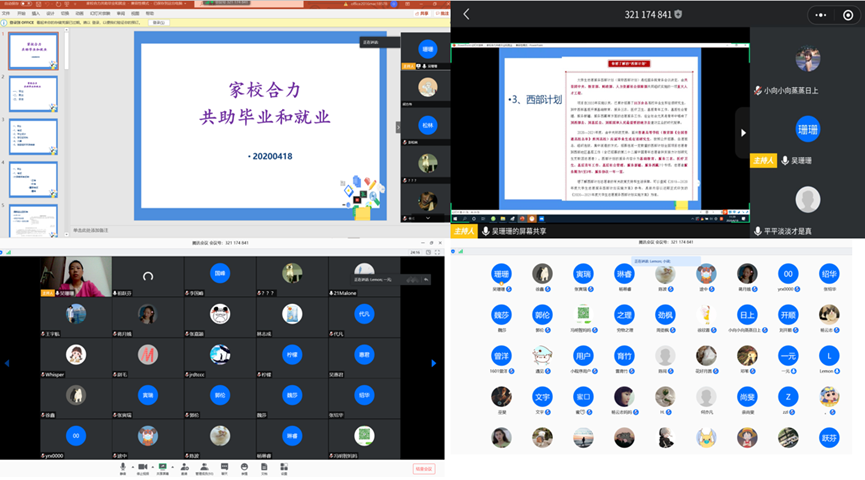Switch layout view icon beside fullscreen
This screenshot has width=865, height=480.
(428, 252)
